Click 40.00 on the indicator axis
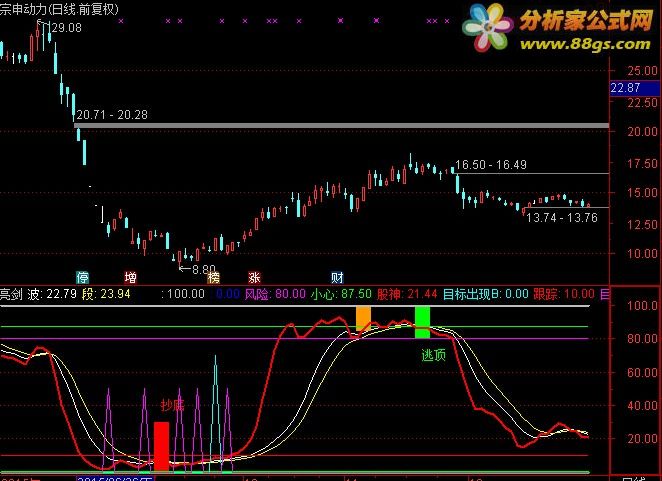This screenshot has height=481, width=662. [x=642, y=406]
